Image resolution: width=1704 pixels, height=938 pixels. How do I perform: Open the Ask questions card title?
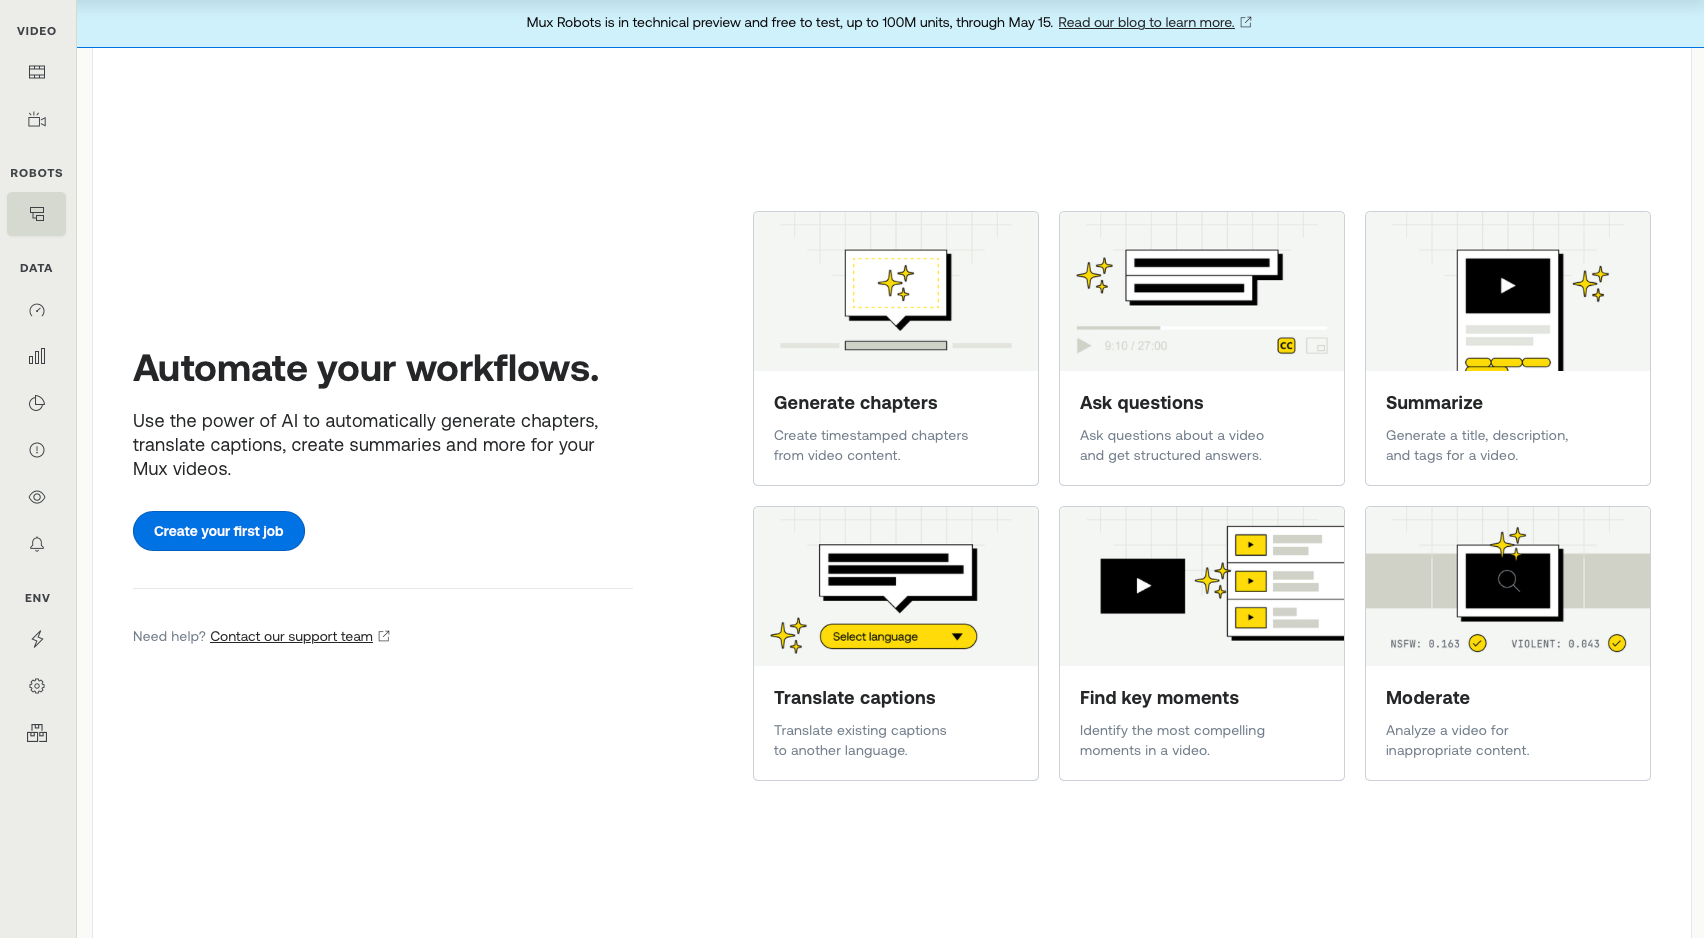coord(1141,403)
